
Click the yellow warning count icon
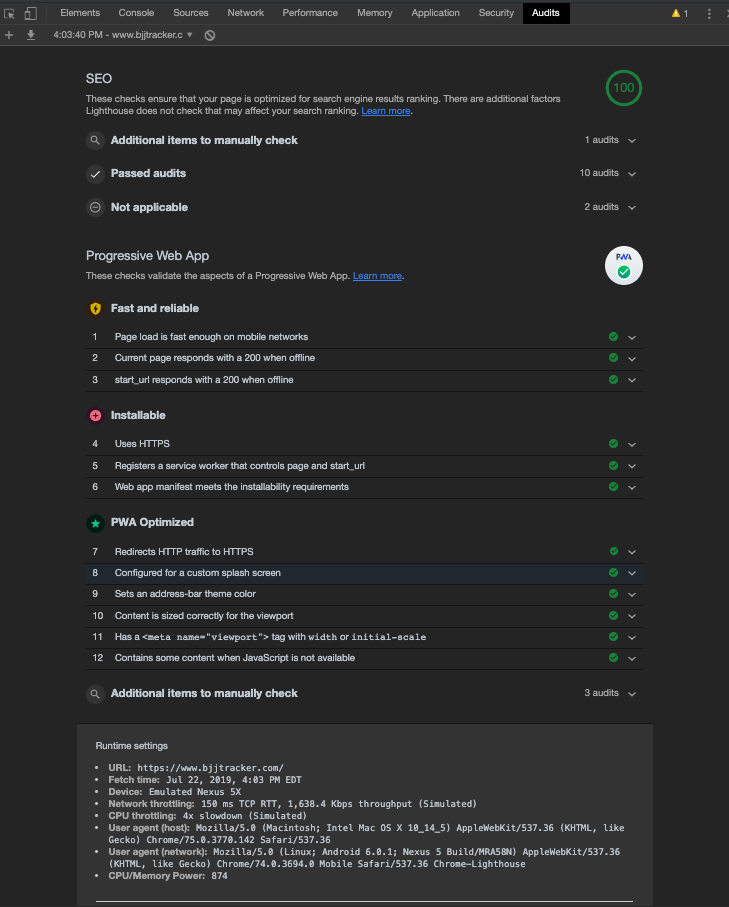[x=679, y=13]
